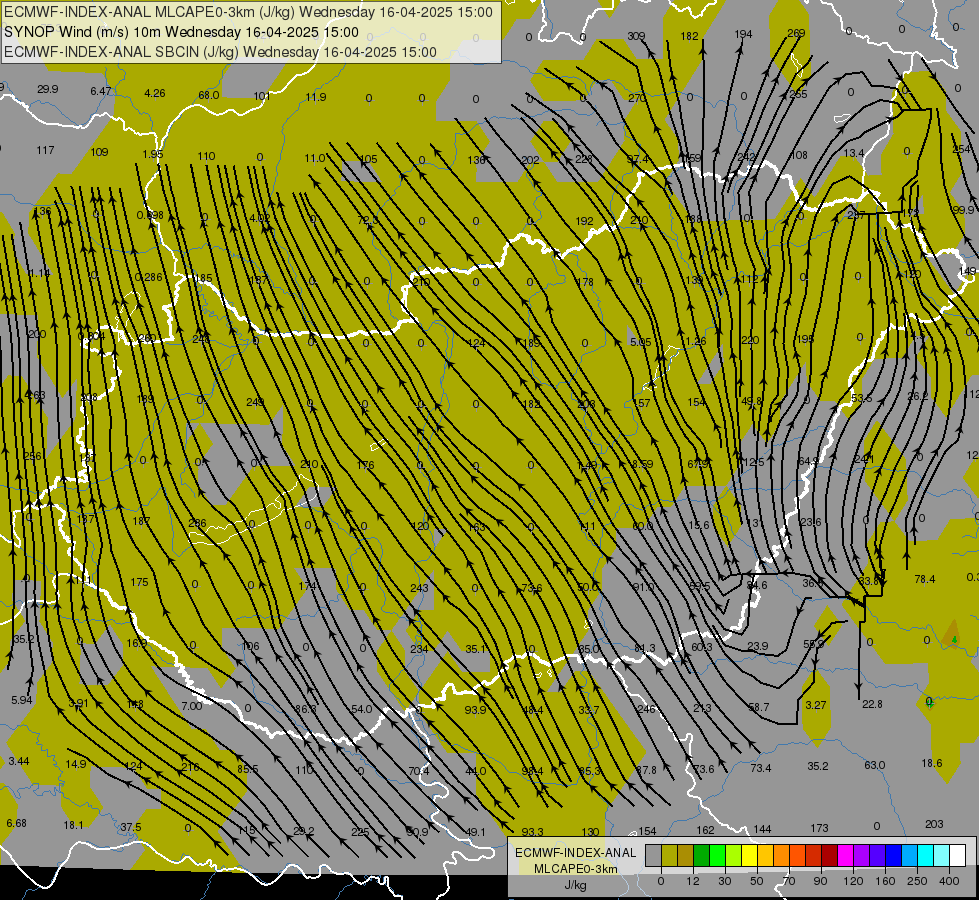979x900 pixels.
Task: Click the map value '5.05'
Action: point(641,342)
